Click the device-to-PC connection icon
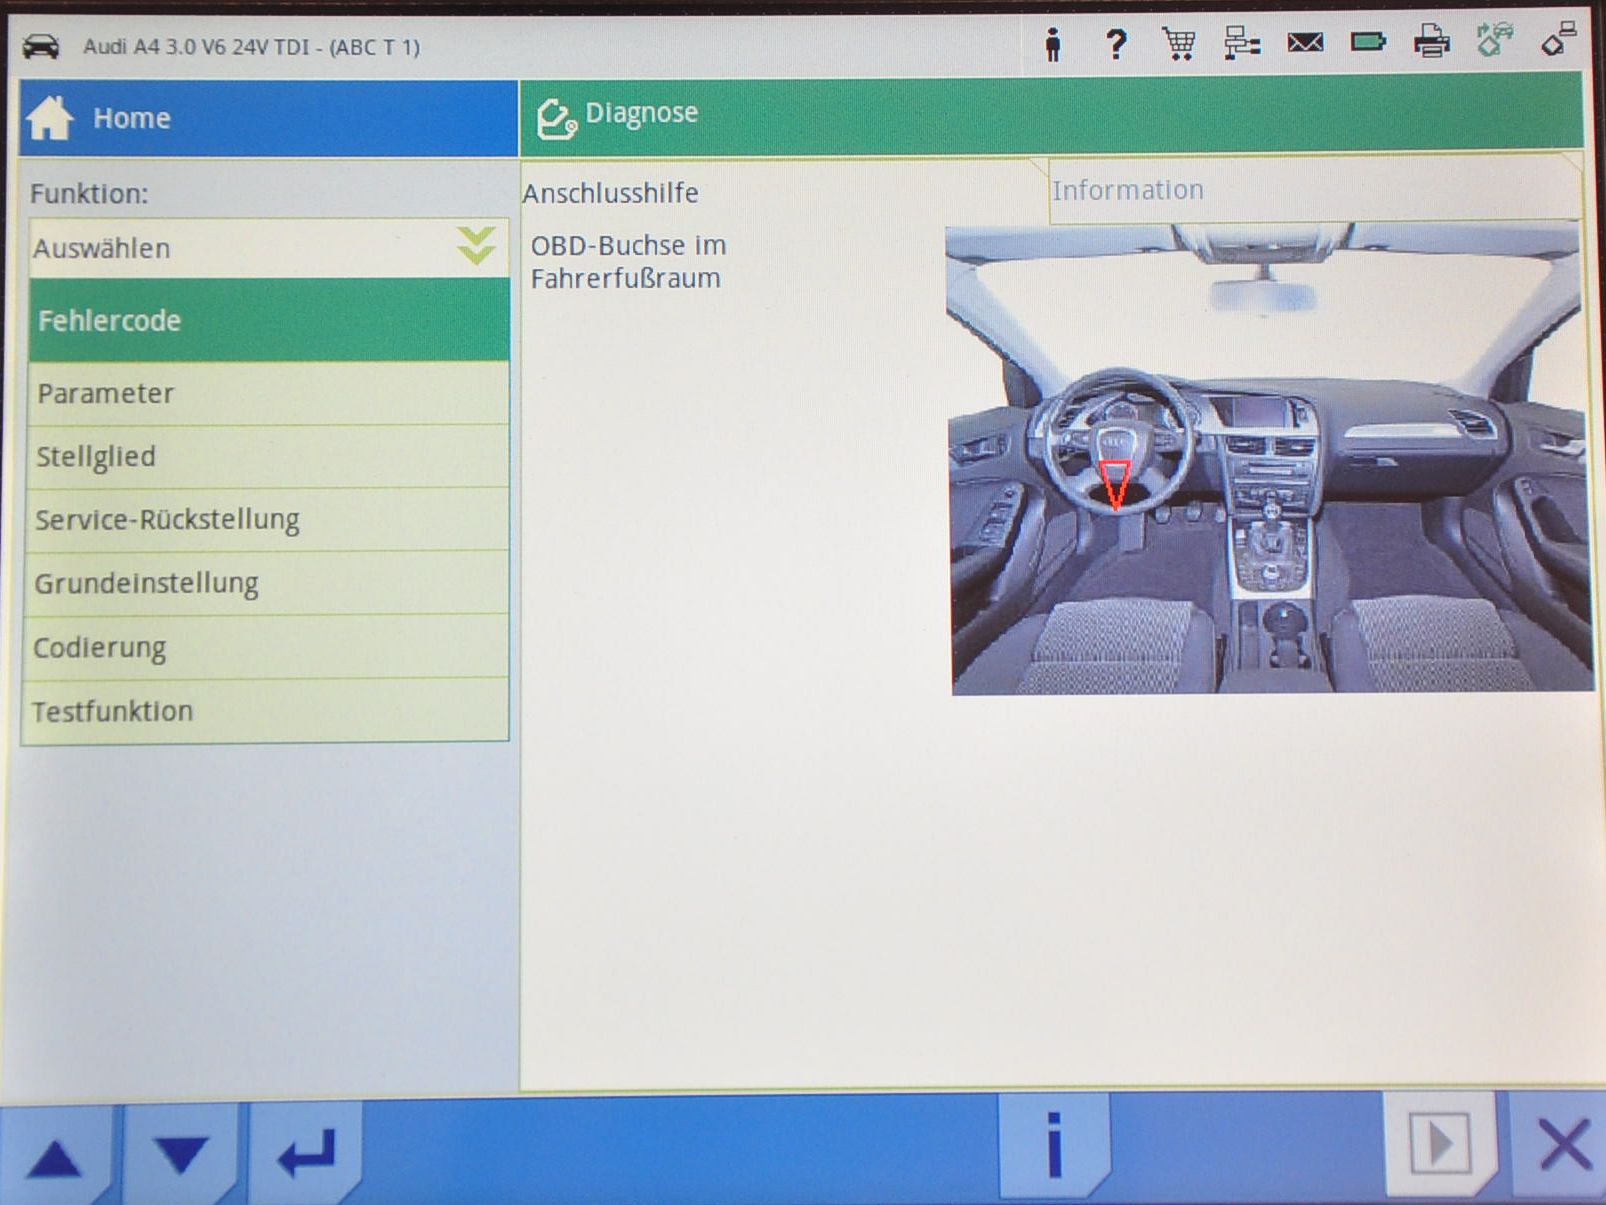This screenshot has height=1205, width=1606. tap(1558, 41)
